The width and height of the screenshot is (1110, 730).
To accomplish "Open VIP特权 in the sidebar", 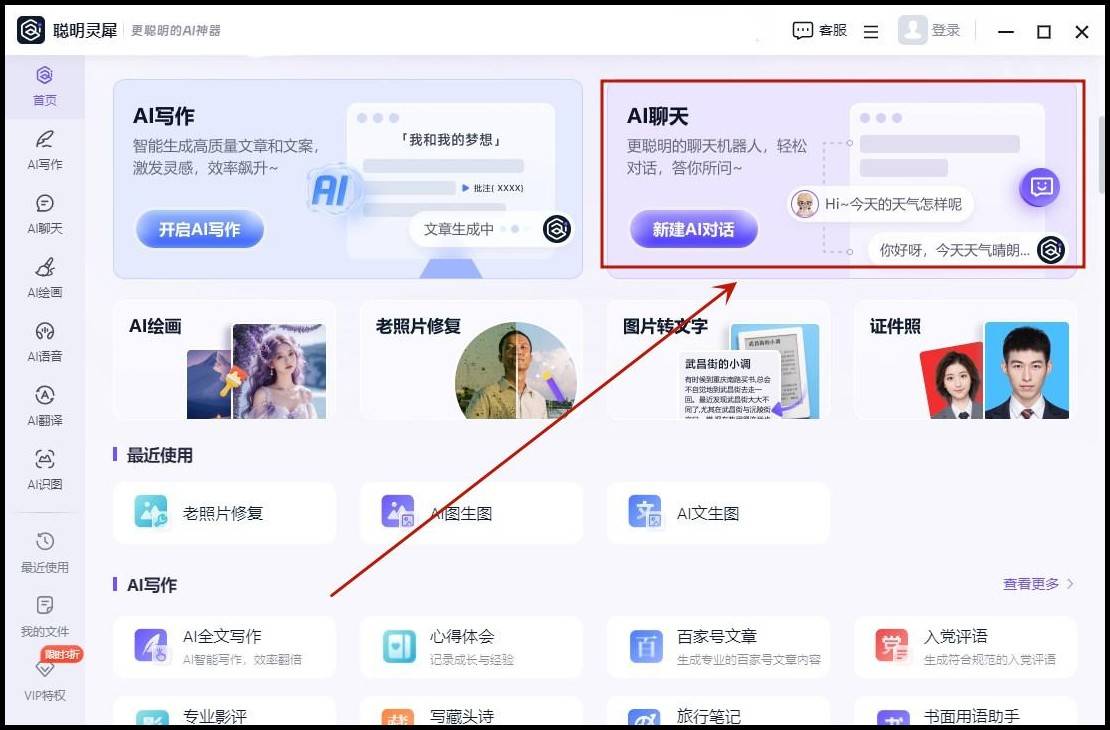I will [x=44, y=680].
